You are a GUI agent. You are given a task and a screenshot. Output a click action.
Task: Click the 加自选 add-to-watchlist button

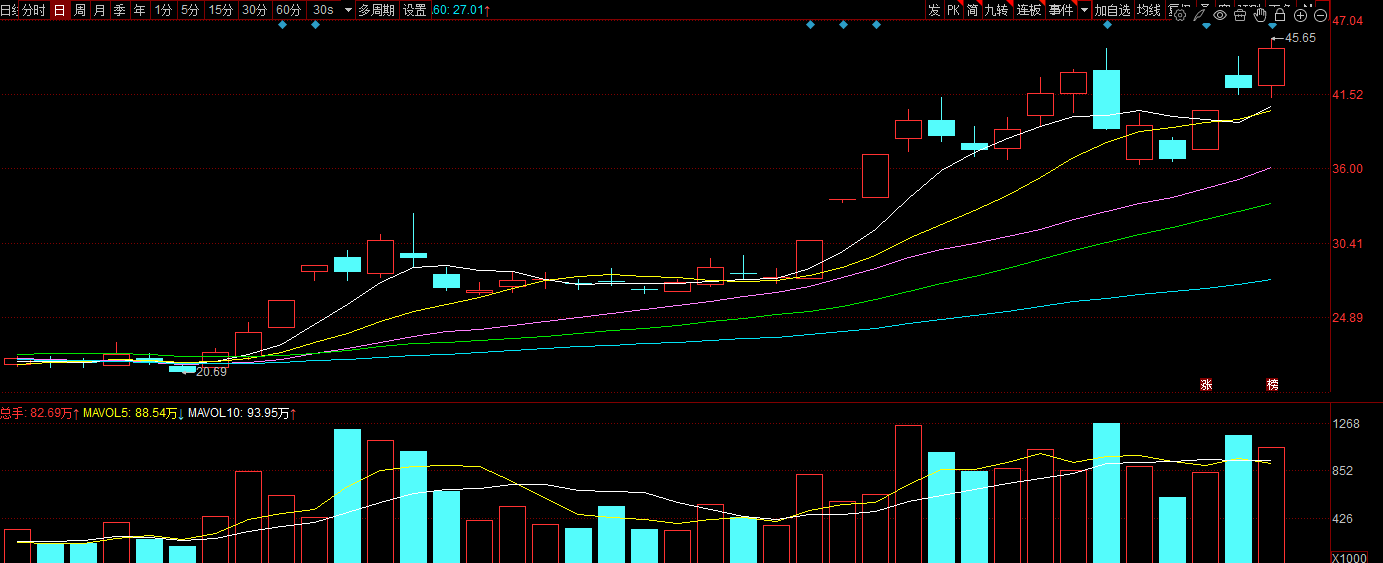pyautogui.click(x=1112, y=10)
